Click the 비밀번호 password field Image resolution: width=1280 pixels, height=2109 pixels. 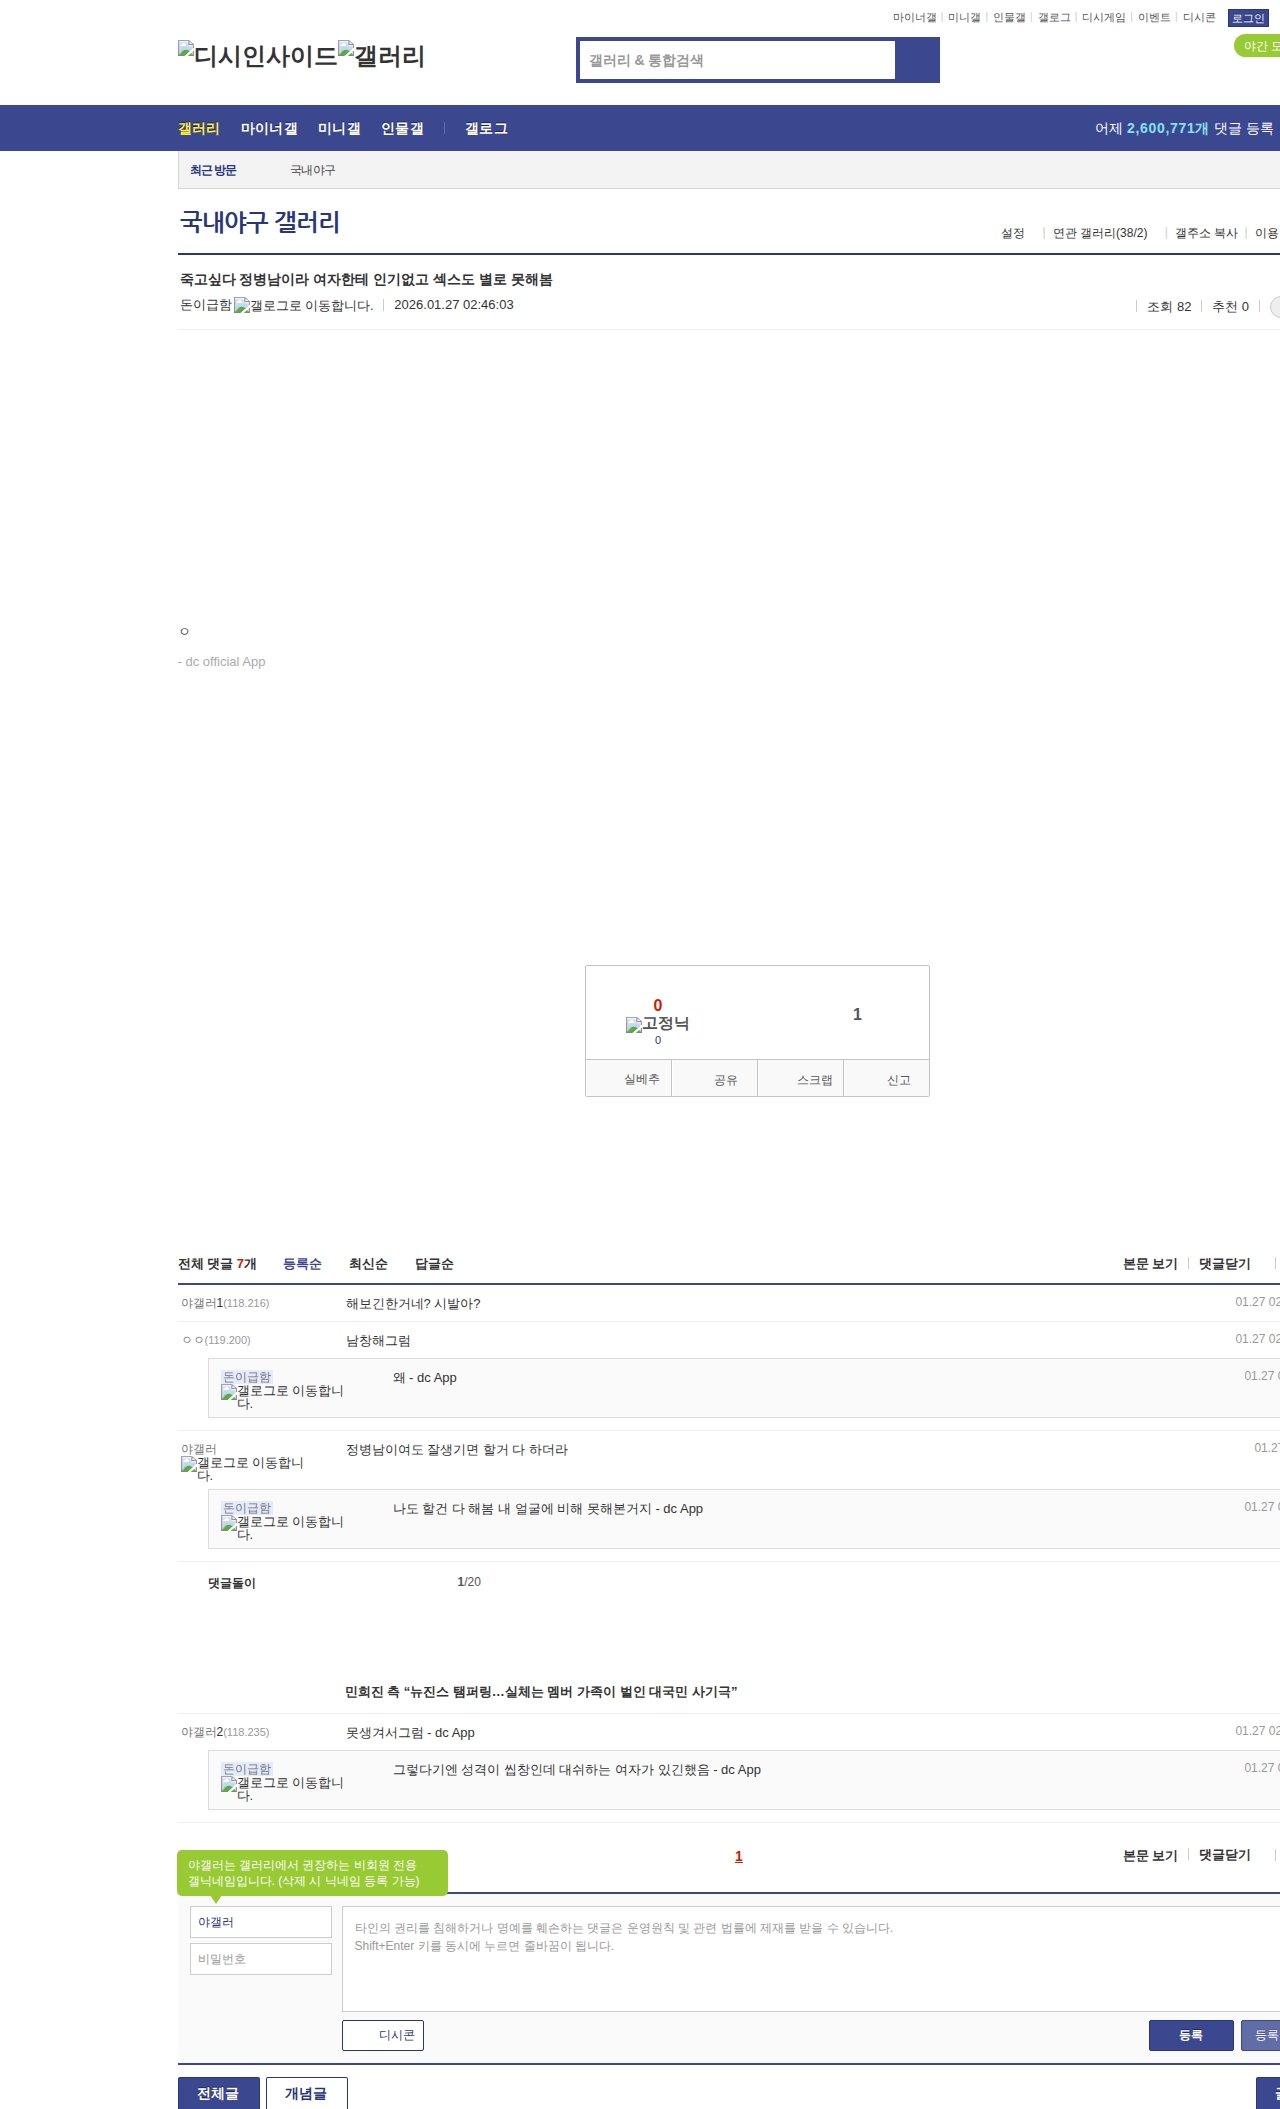[261, 1959]
